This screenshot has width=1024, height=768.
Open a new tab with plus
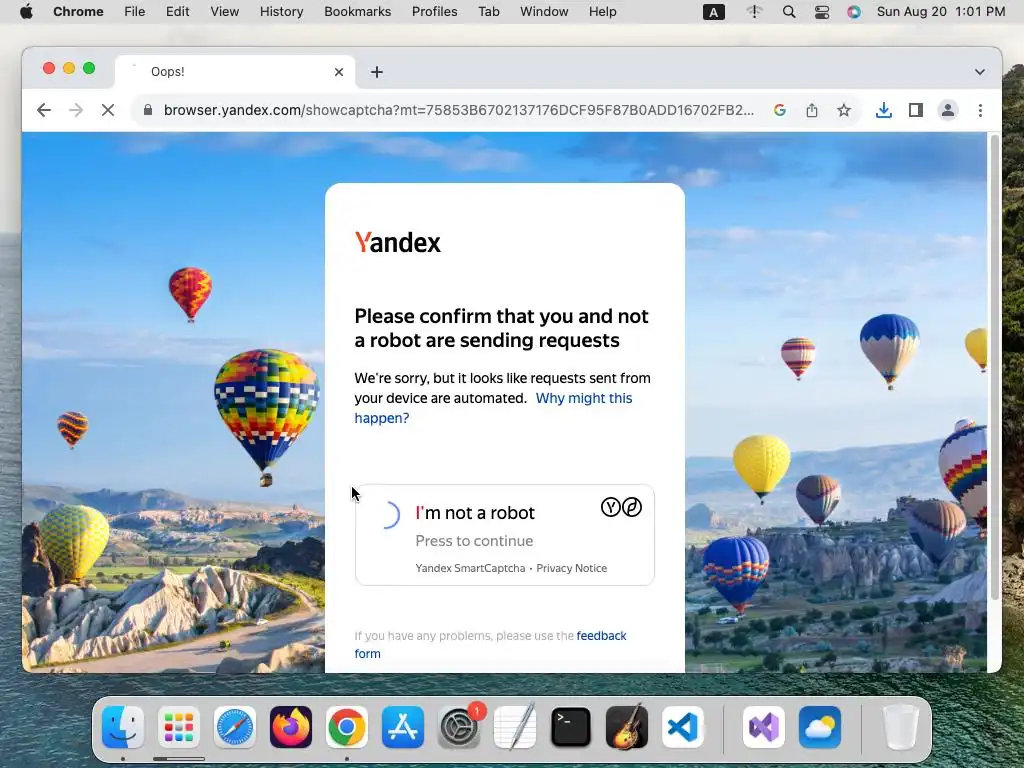click(377, 72)
